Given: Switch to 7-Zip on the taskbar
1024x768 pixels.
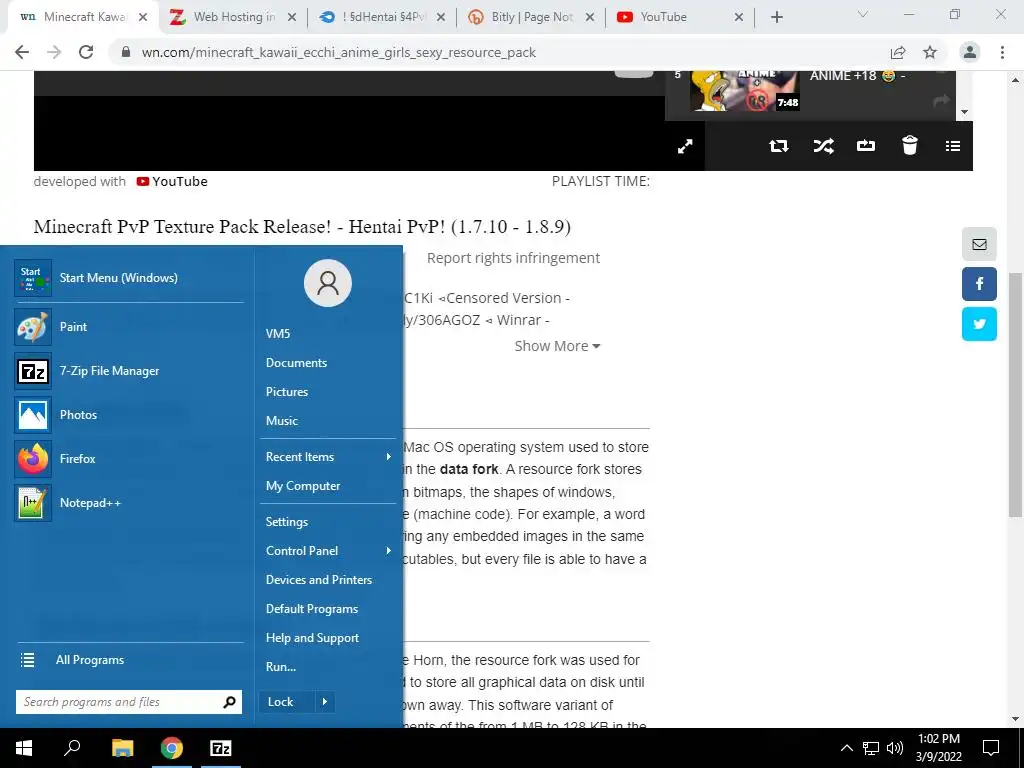Looking at the screenshot, I should point(221,748).
